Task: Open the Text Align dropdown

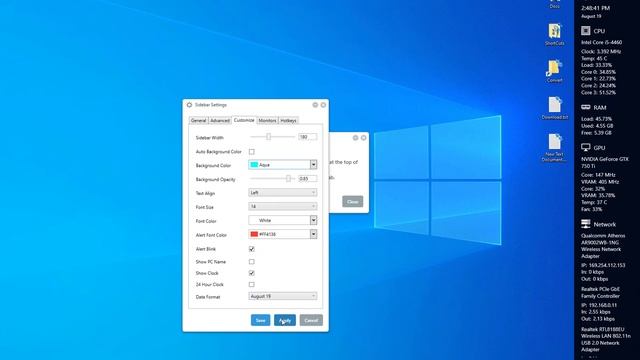Action: click(x=282, y=192)
